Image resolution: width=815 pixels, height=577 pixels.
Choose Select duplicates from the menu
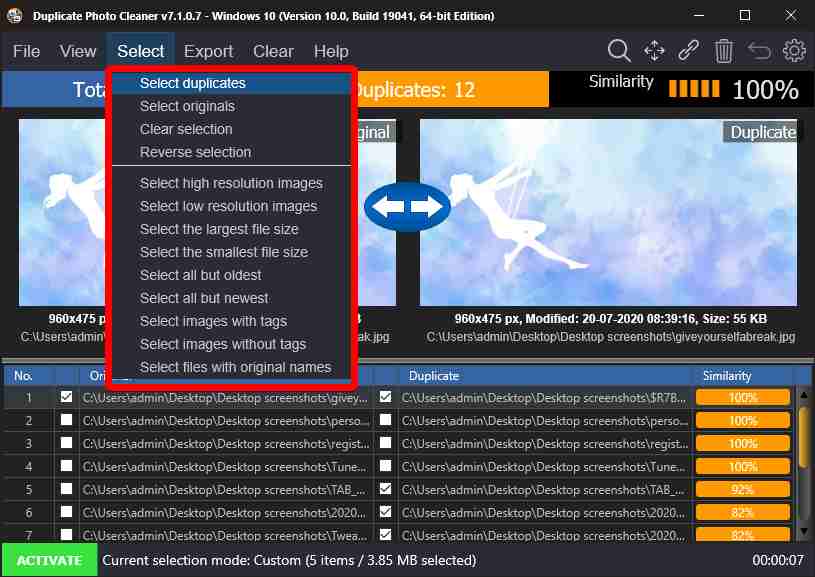pyautogui.click(x=232, y=83)
